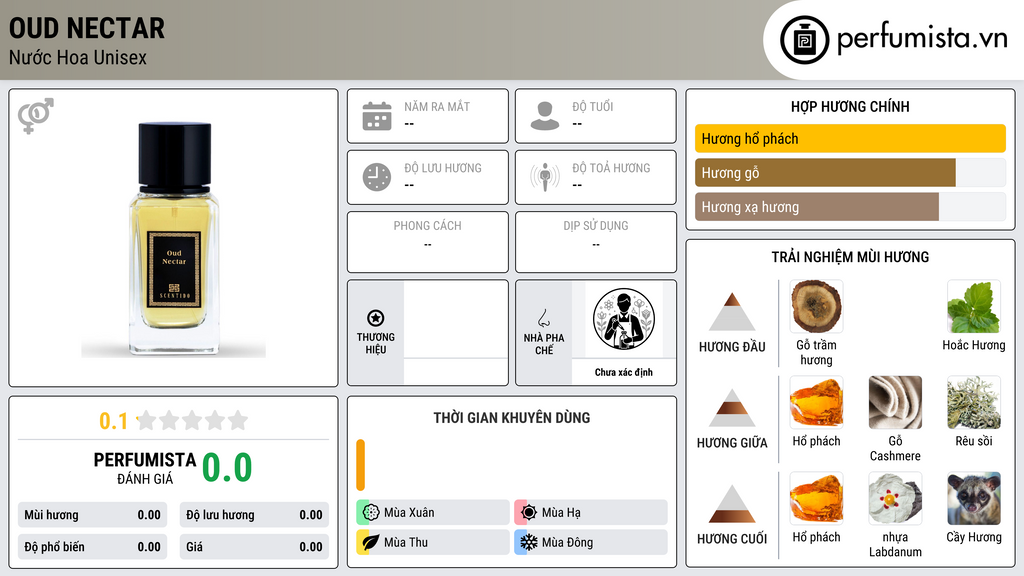The height and width of the screenshot is (576, 1024).
Task: Click the PERFUMISTA ĐÁNH GIÁ label
Action: coord(144,468)
